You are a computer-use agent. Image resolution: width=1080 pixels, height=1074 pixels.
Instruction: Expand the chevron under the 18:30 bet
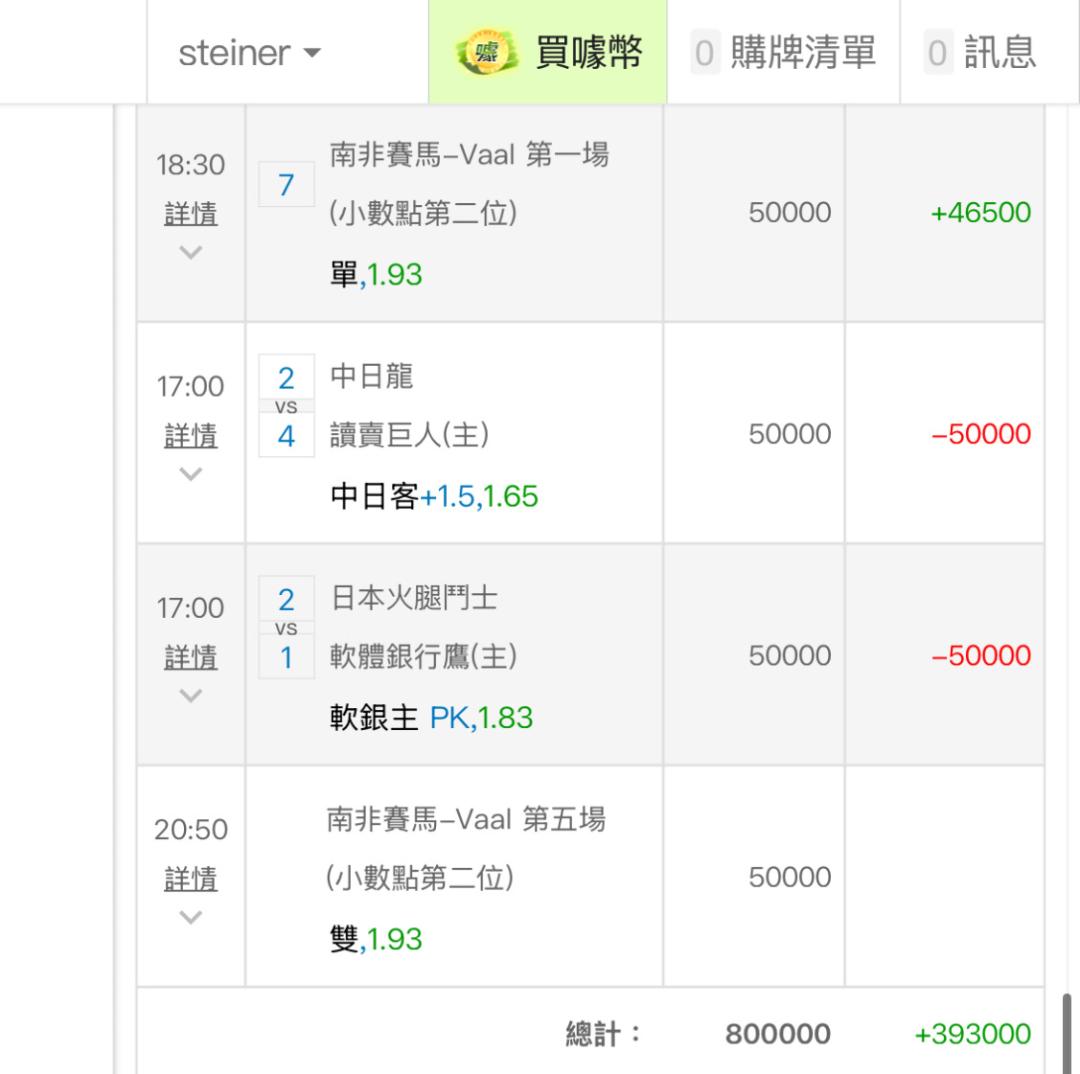pos(190,252)
